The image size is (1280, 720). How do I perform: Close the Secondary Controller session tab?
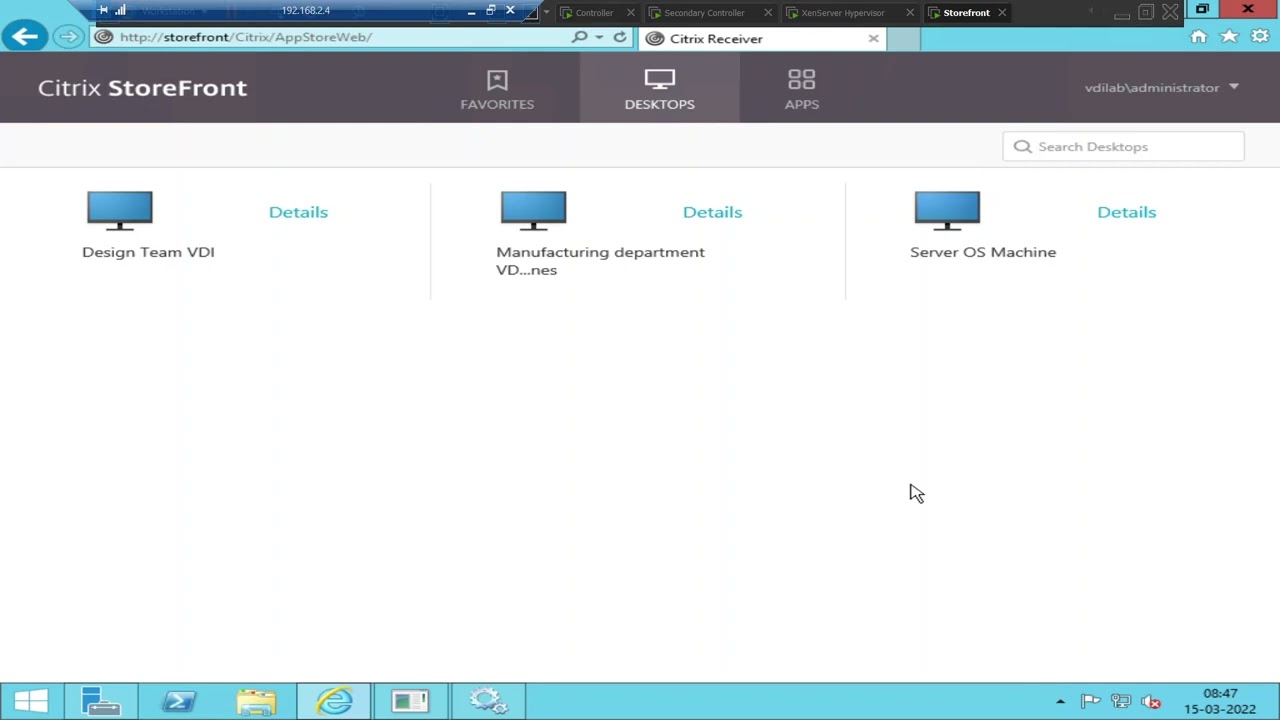[x=768, y=13]
